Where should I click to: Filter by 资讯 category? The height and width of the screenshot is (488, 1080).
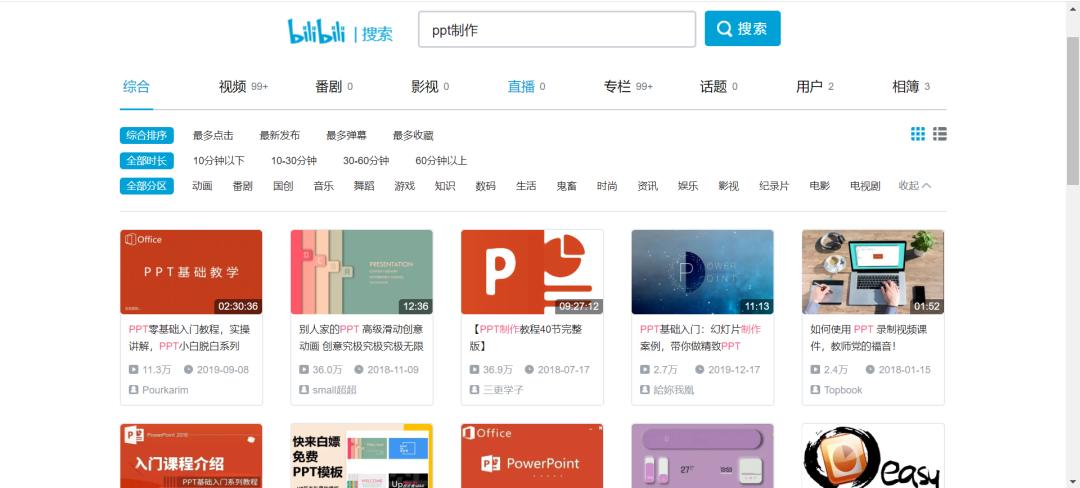(x=647, y=186)
